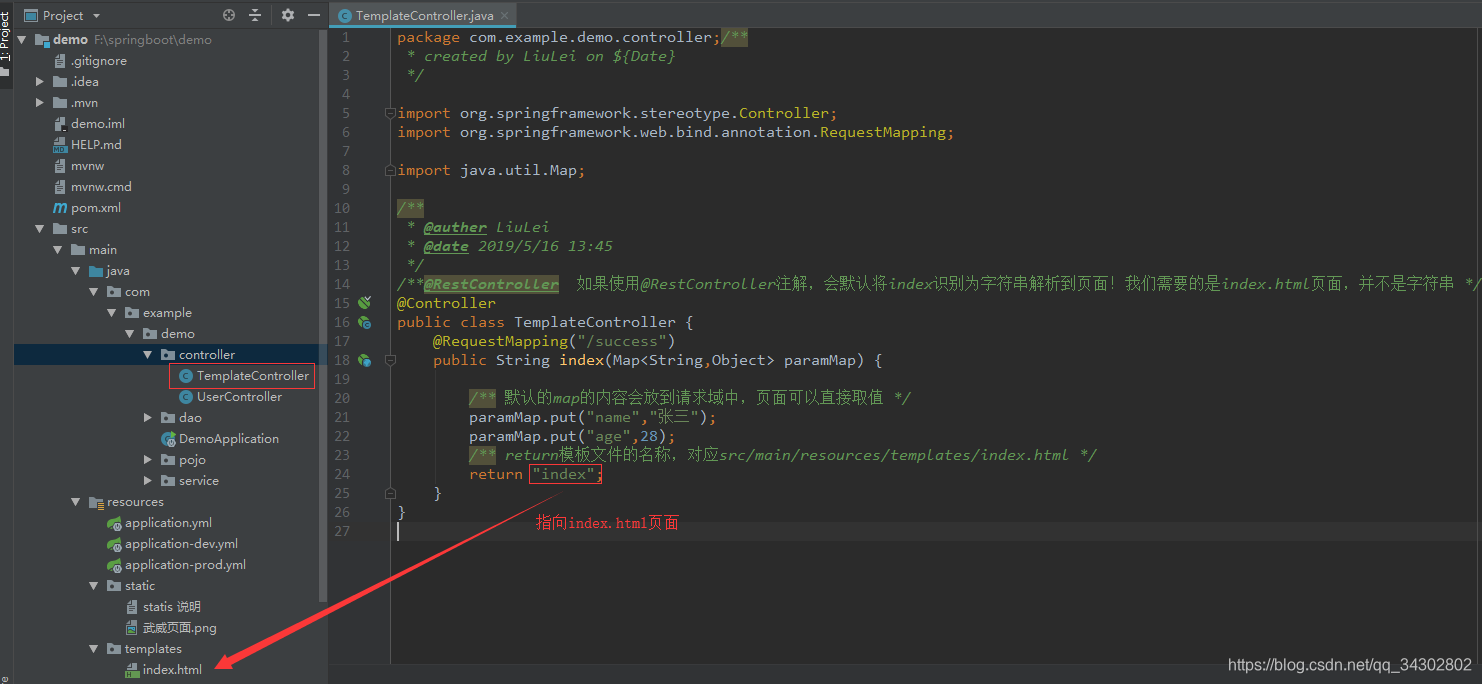
Task: Click the image icon of 武威页面.png
Action: pyautogui.click(x=132, y=628)
